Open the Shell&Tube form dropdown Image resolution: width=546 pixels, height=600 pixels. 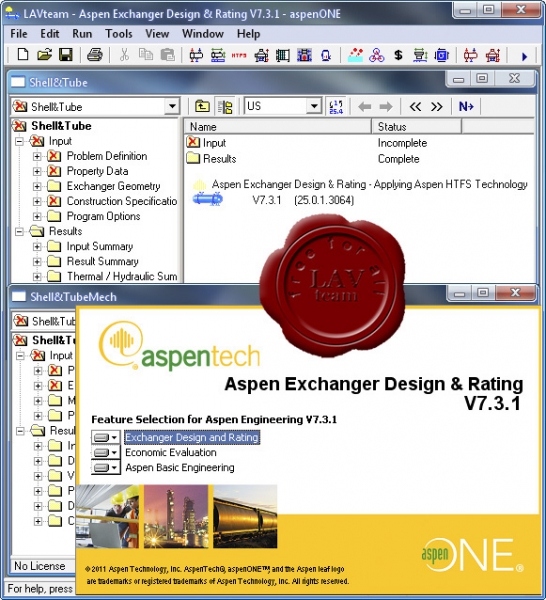[172, 106]
